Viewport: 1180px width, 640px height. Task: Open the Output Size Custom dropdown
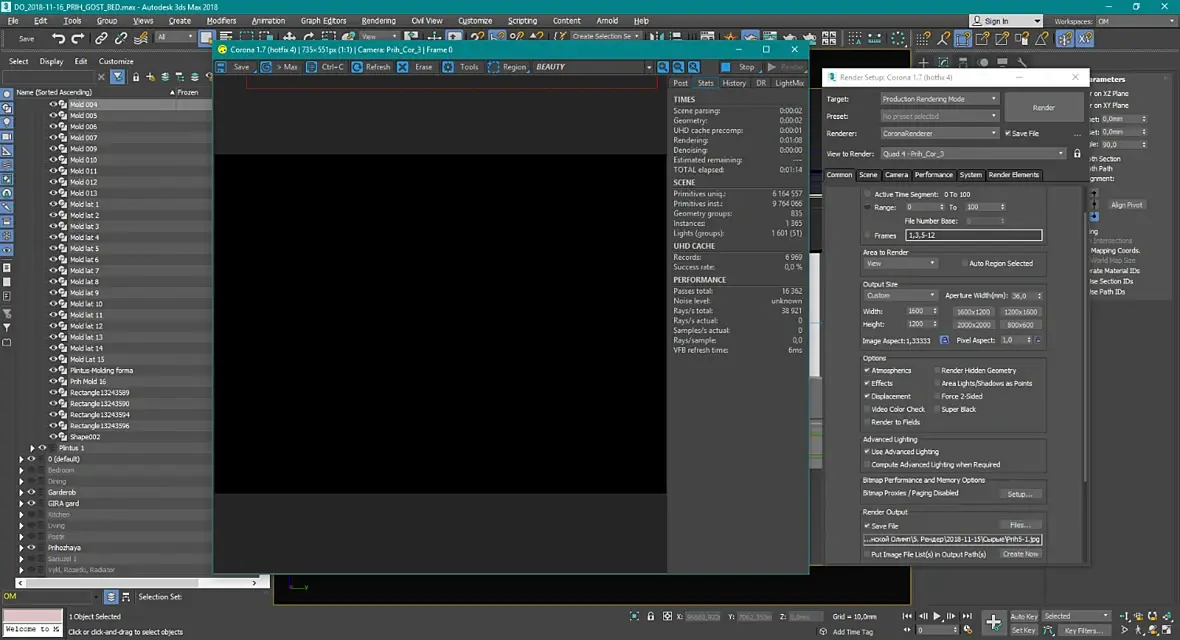901,296
